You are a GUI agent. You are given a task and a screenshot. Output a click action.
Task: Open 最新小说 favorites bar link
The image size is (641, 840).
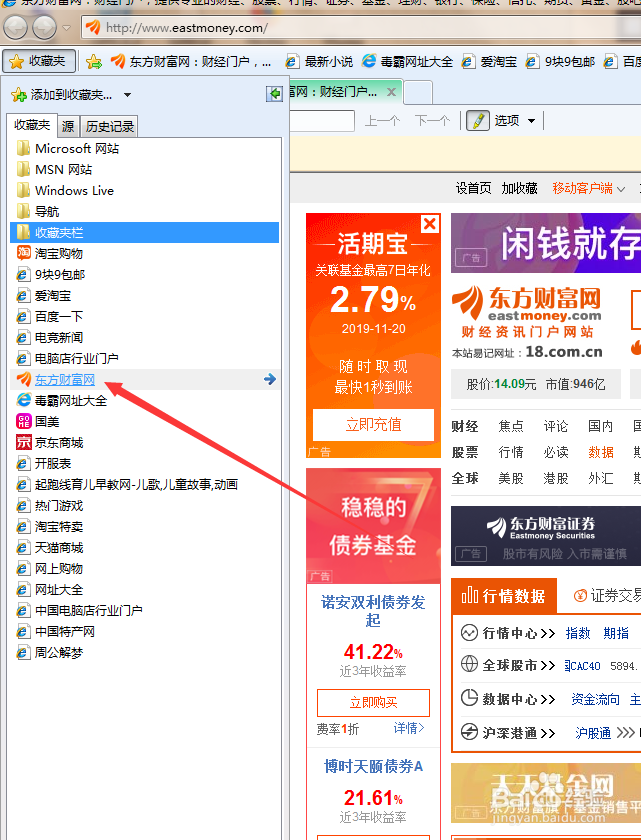click(319, 62)
